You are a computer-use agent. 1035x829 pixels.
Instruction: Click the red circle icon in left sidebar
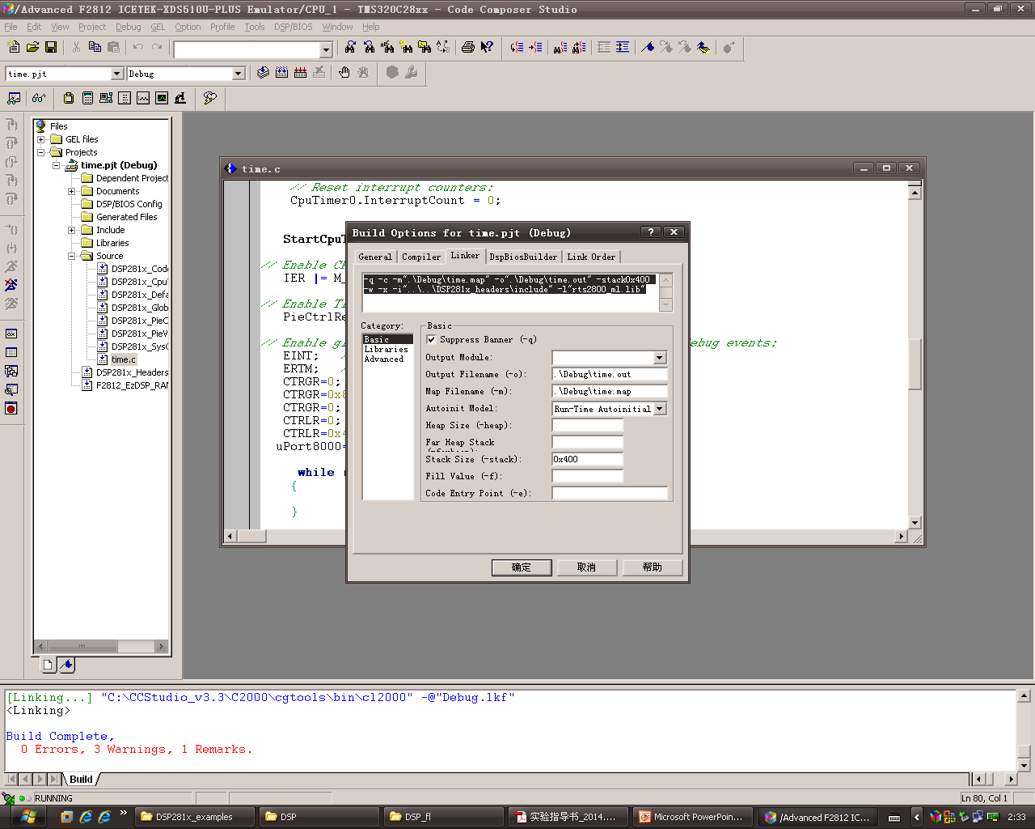pyautogui.click(x=11, y=409)
